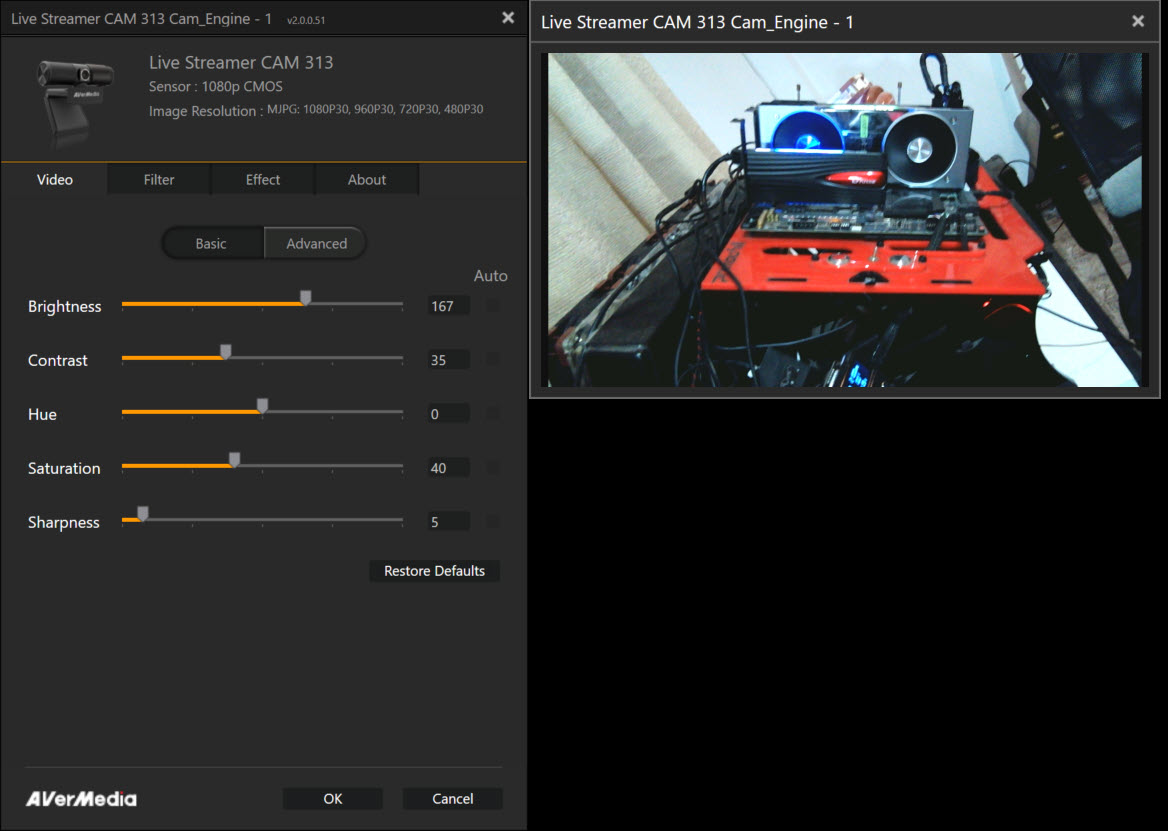Screen dimensions: 1168x831
Task: Click the Hue value field 0
Action: [x=448, y=414]
